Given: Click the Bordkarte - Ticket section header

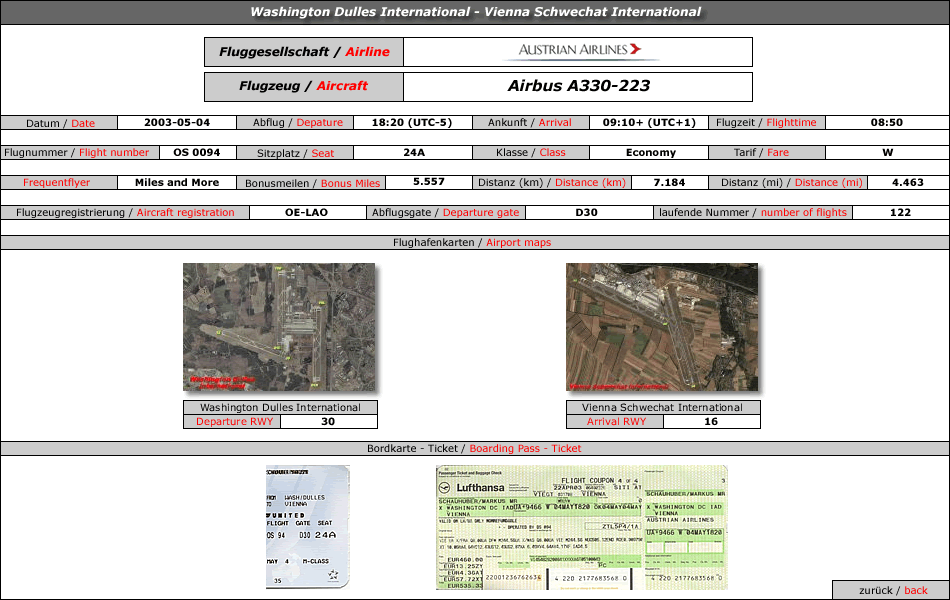Looking at the screenshot, I should [475, 449].
